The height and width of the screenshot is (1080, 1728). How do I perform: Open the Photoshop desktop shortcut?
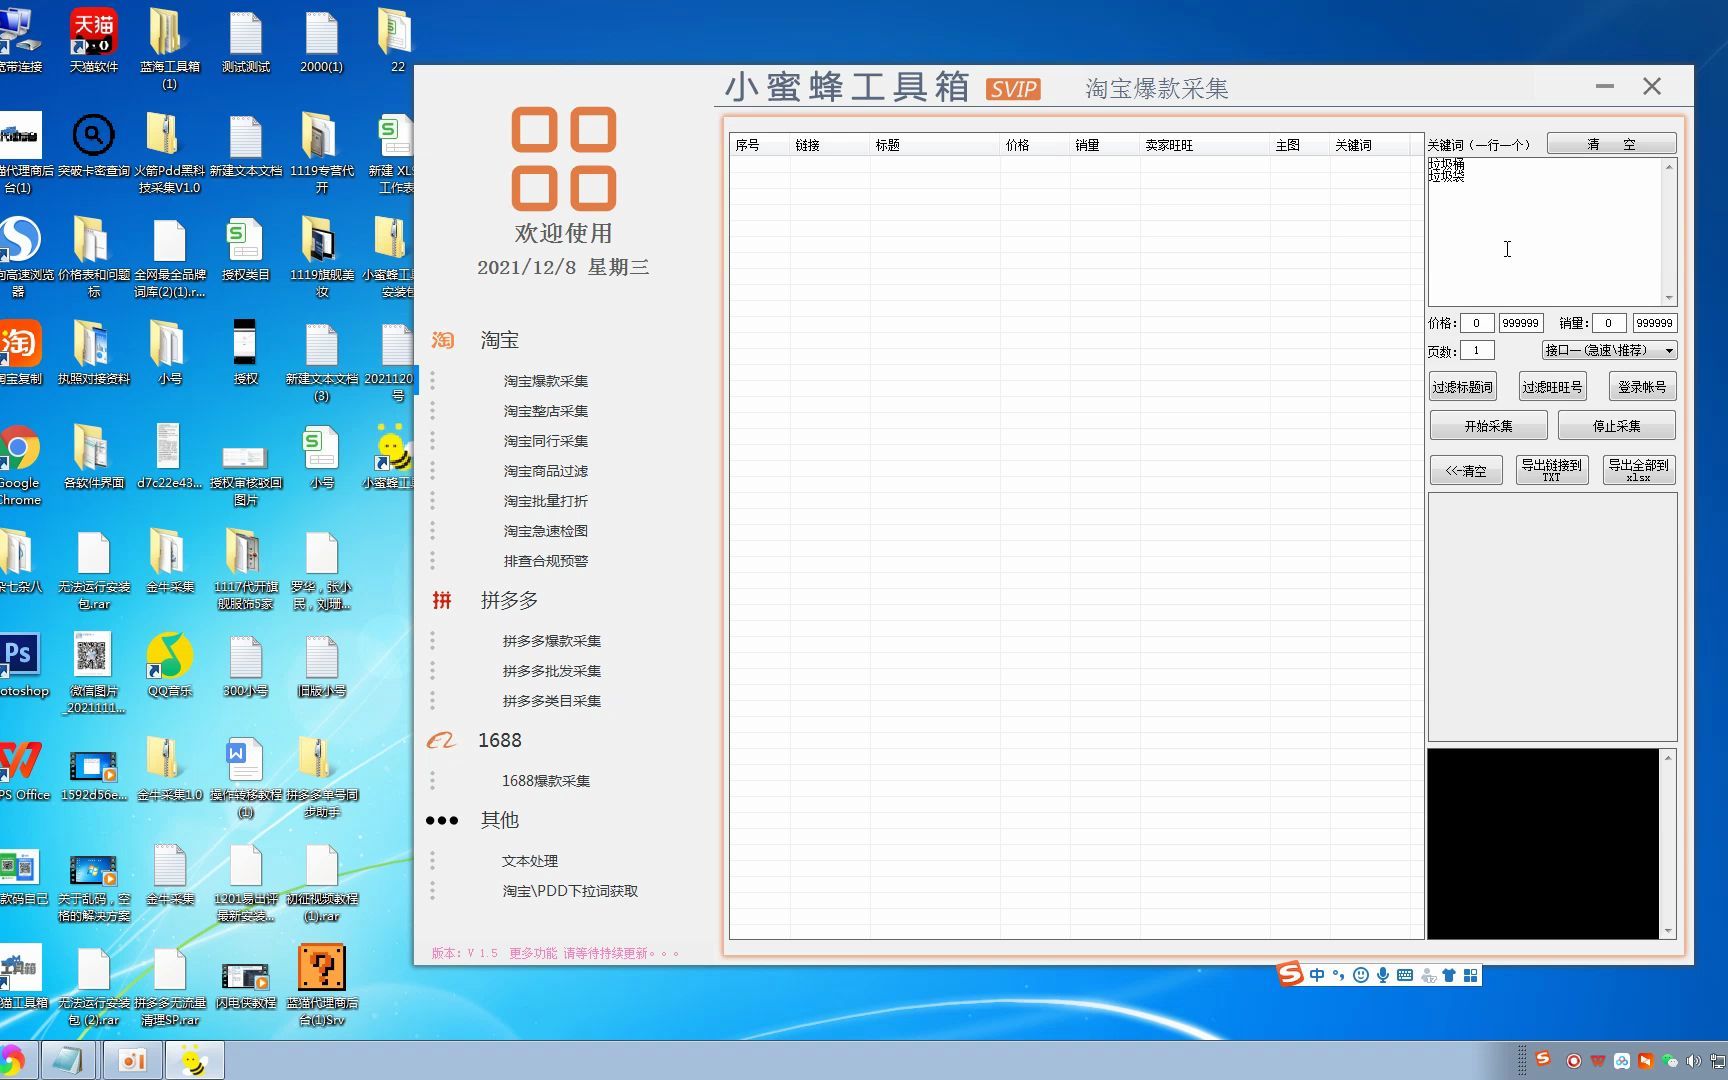point(20,665)
